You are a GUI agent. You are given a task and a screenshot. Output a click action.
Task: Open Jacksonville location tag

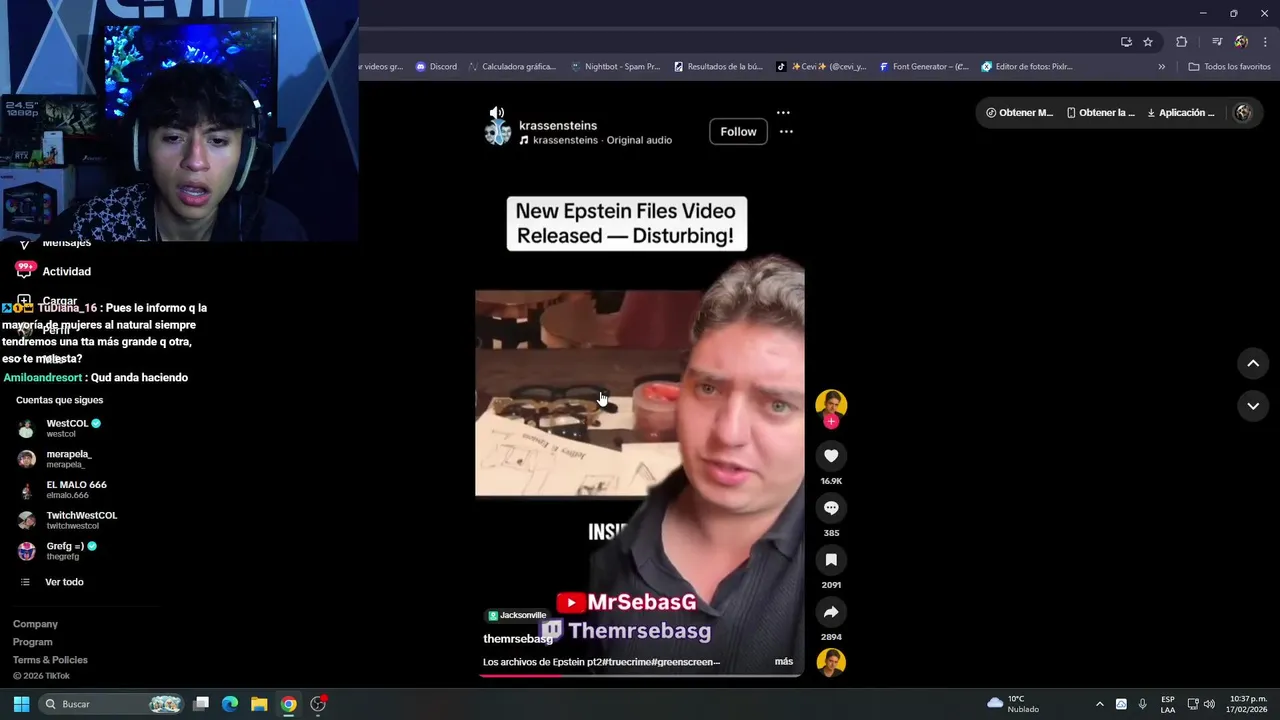(517, 616)
